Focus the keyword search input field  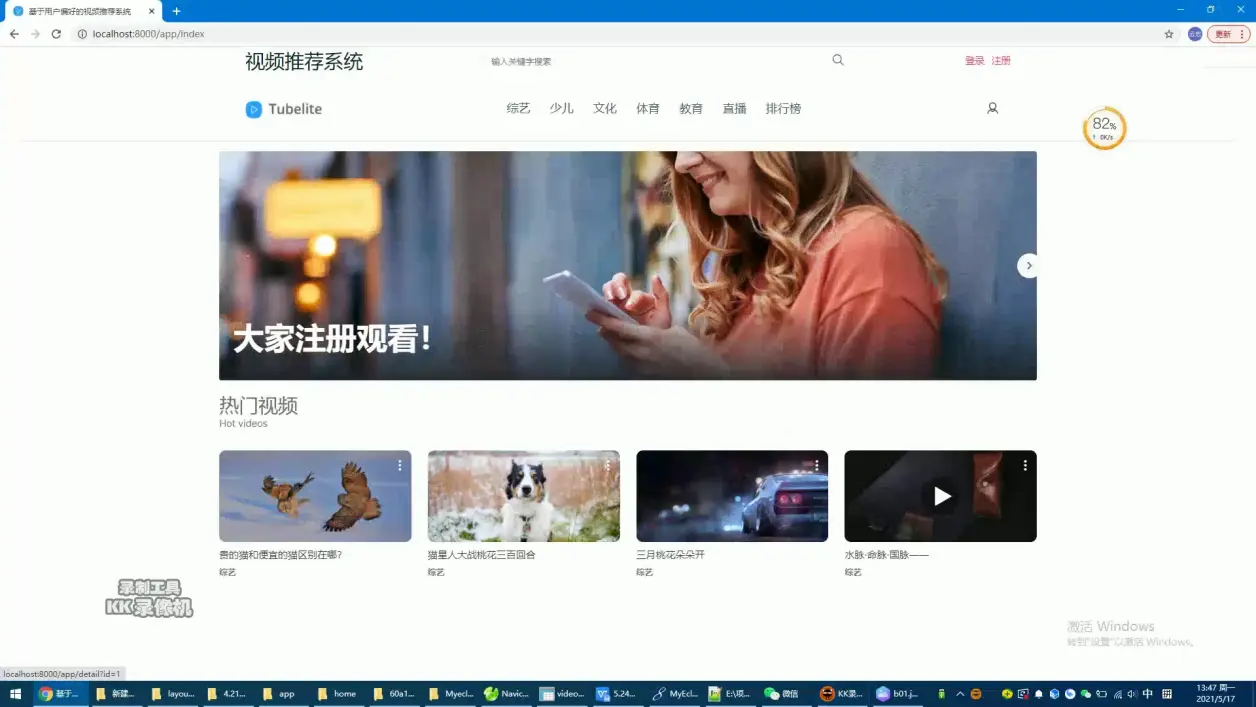tap(655, 61)
